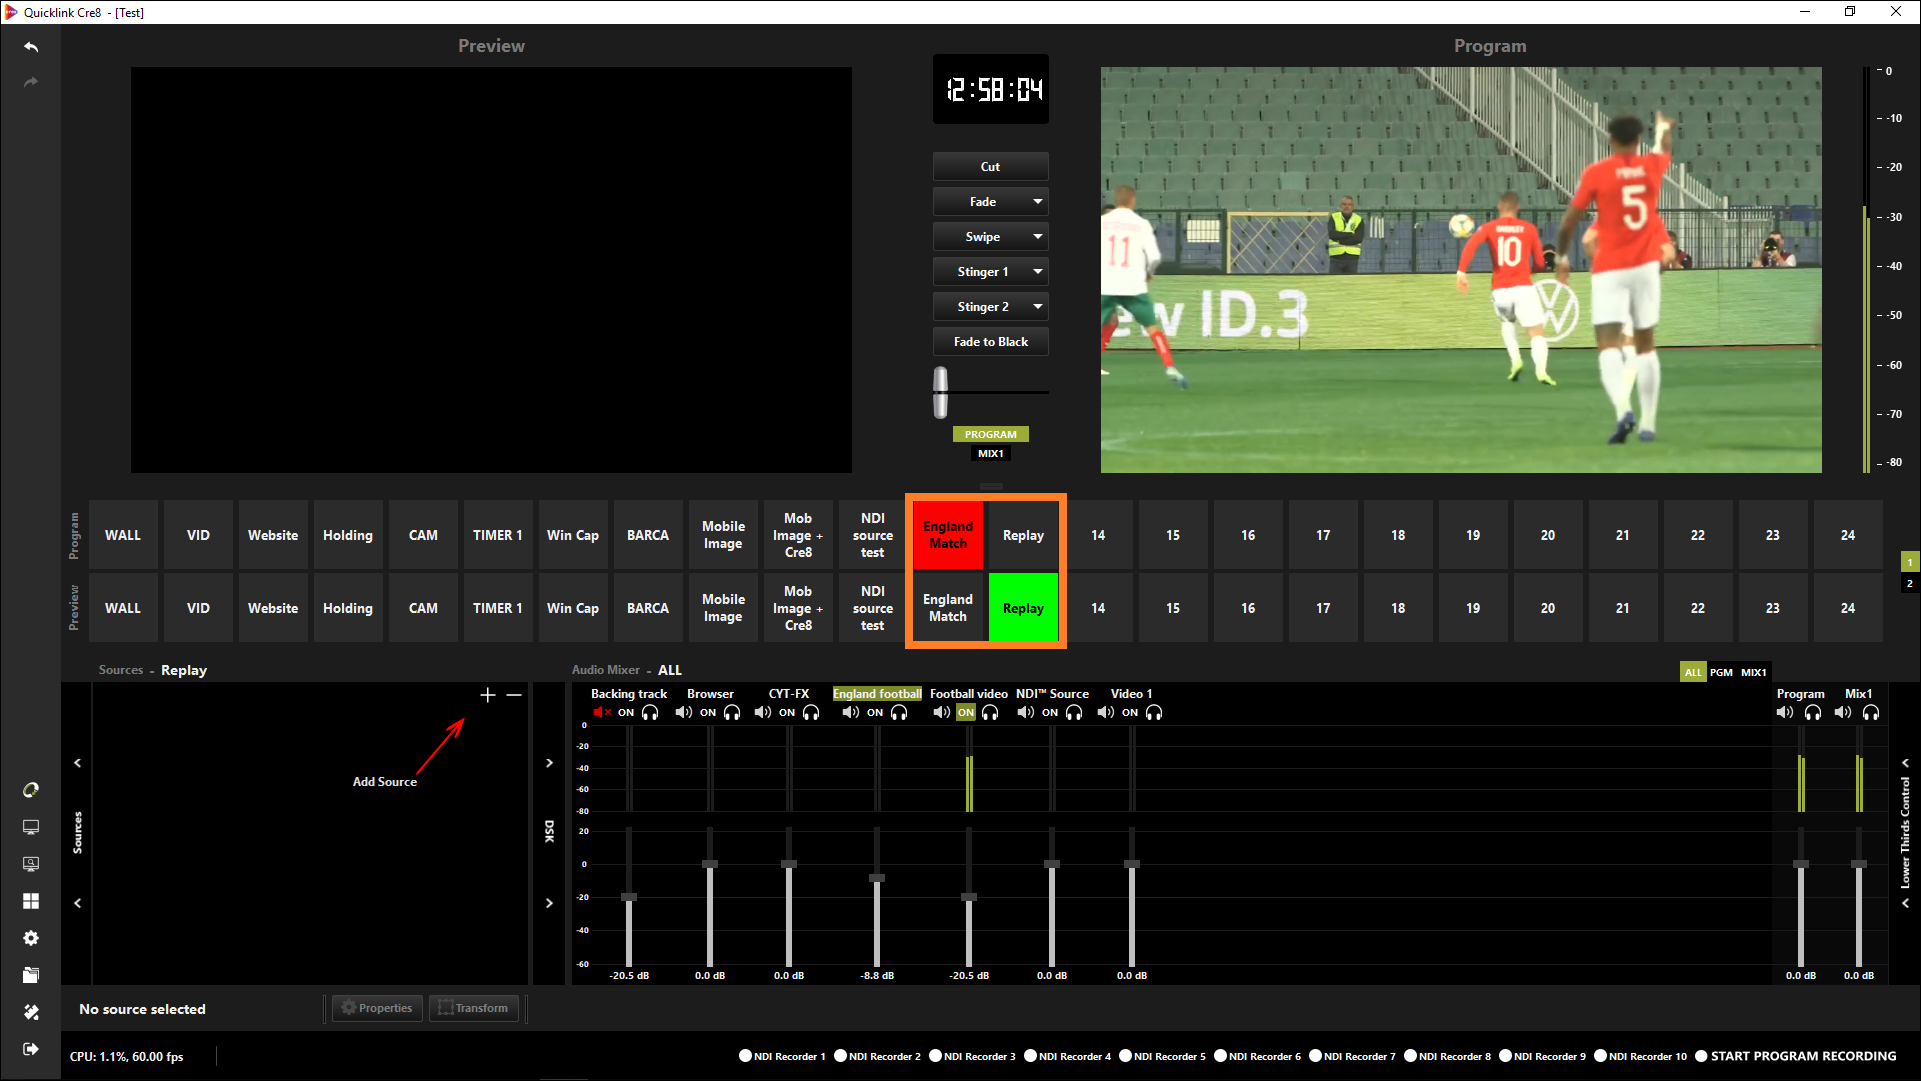
Task: Enable NDI Recorder 1 radio button
Action: click(x=745, y=1056)
